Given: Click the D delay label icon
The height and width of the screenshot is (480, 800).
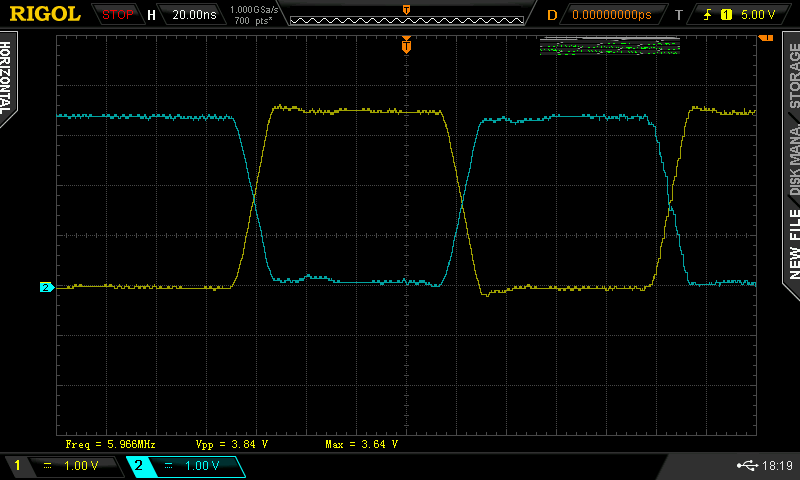Looking at the screenshot, I should [552, 15].
